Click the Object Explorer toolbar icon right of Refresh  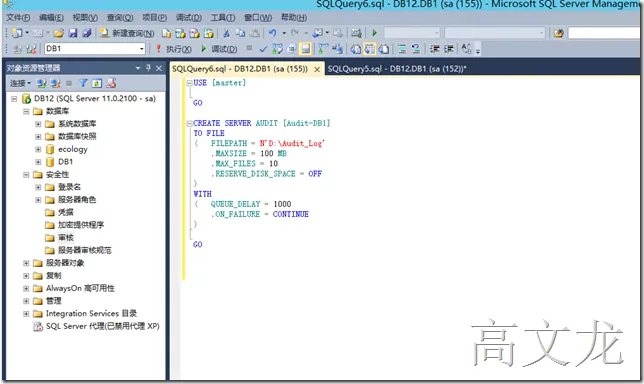point(111,83)
